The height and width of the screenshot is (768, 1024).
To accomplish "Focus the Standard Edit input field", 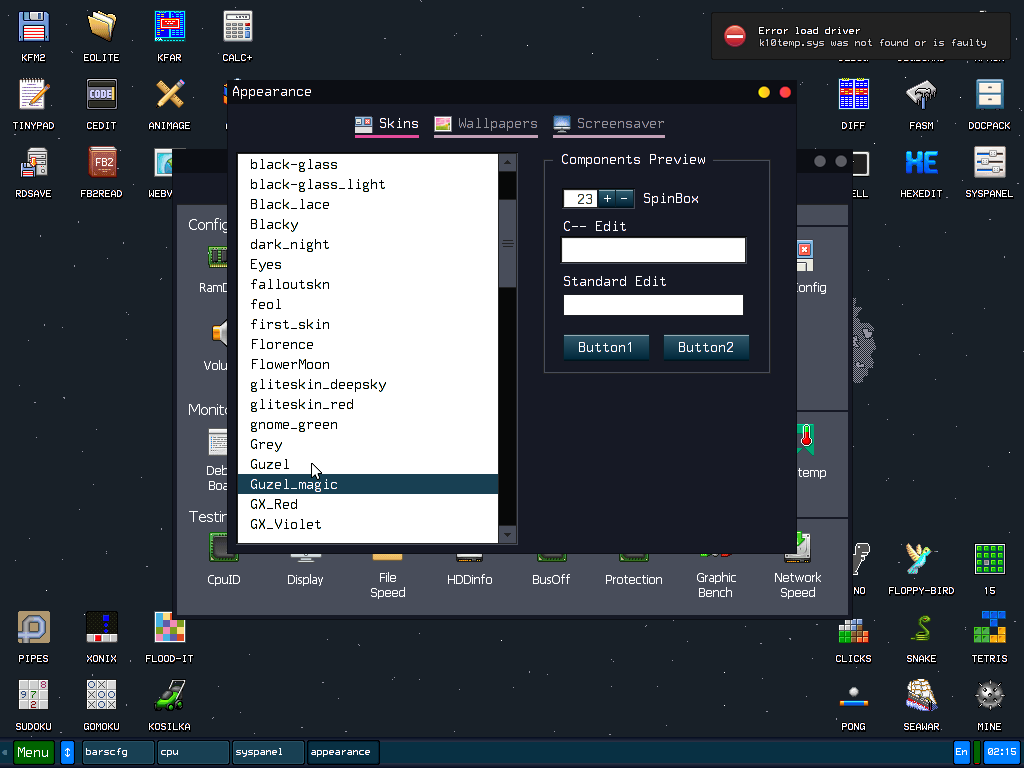I will click(653, 304).
